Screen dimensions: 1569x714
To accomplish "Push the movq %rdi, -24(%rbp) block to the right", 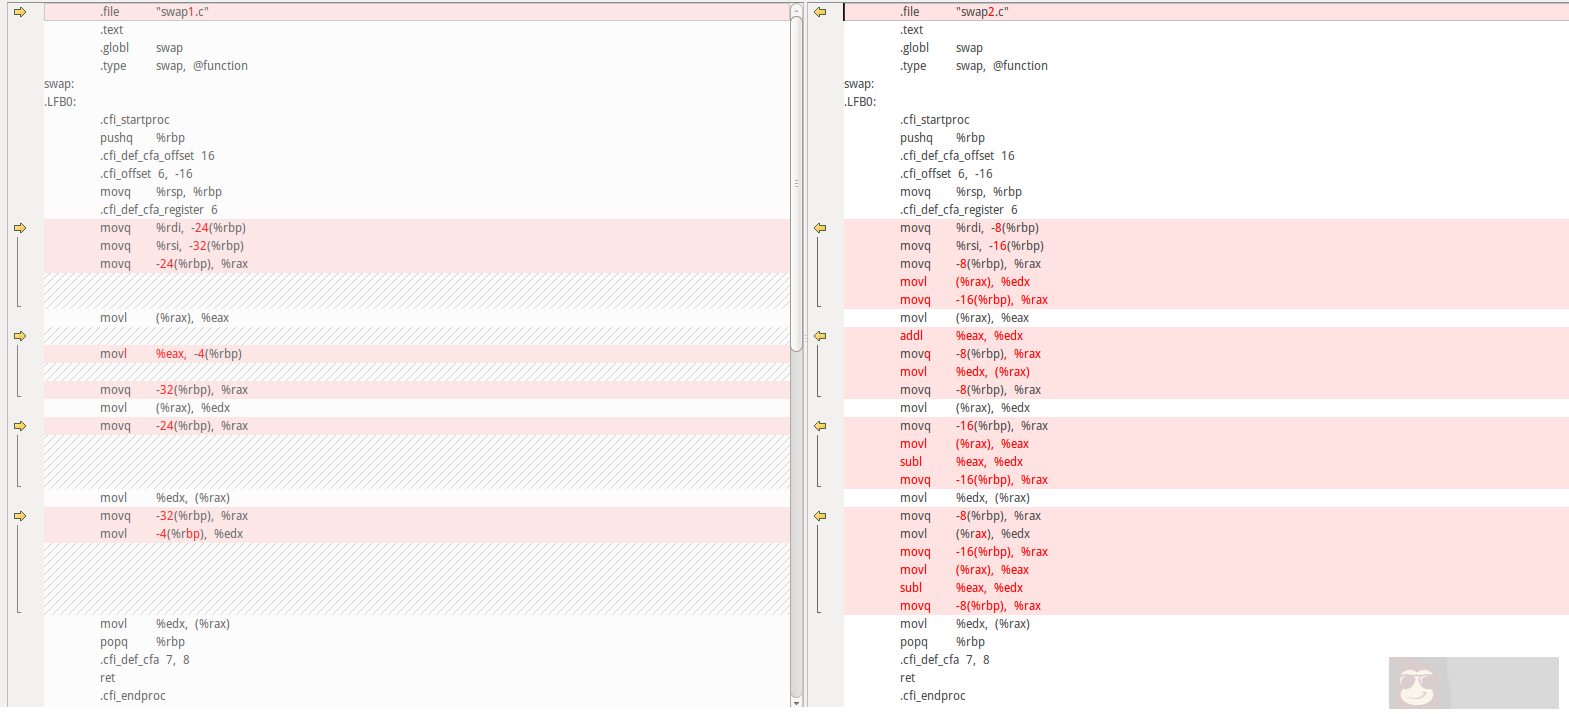I will 20,228.
